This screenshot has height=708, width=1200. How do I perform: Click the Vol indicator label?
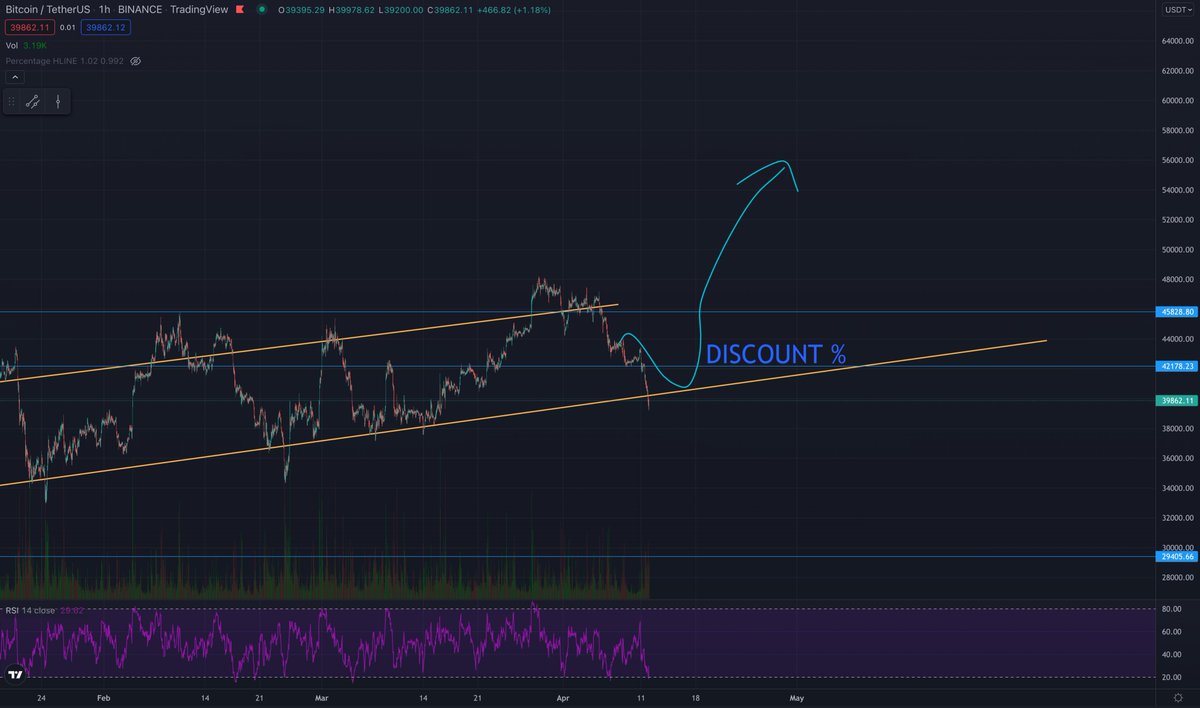tap(12, 45)
